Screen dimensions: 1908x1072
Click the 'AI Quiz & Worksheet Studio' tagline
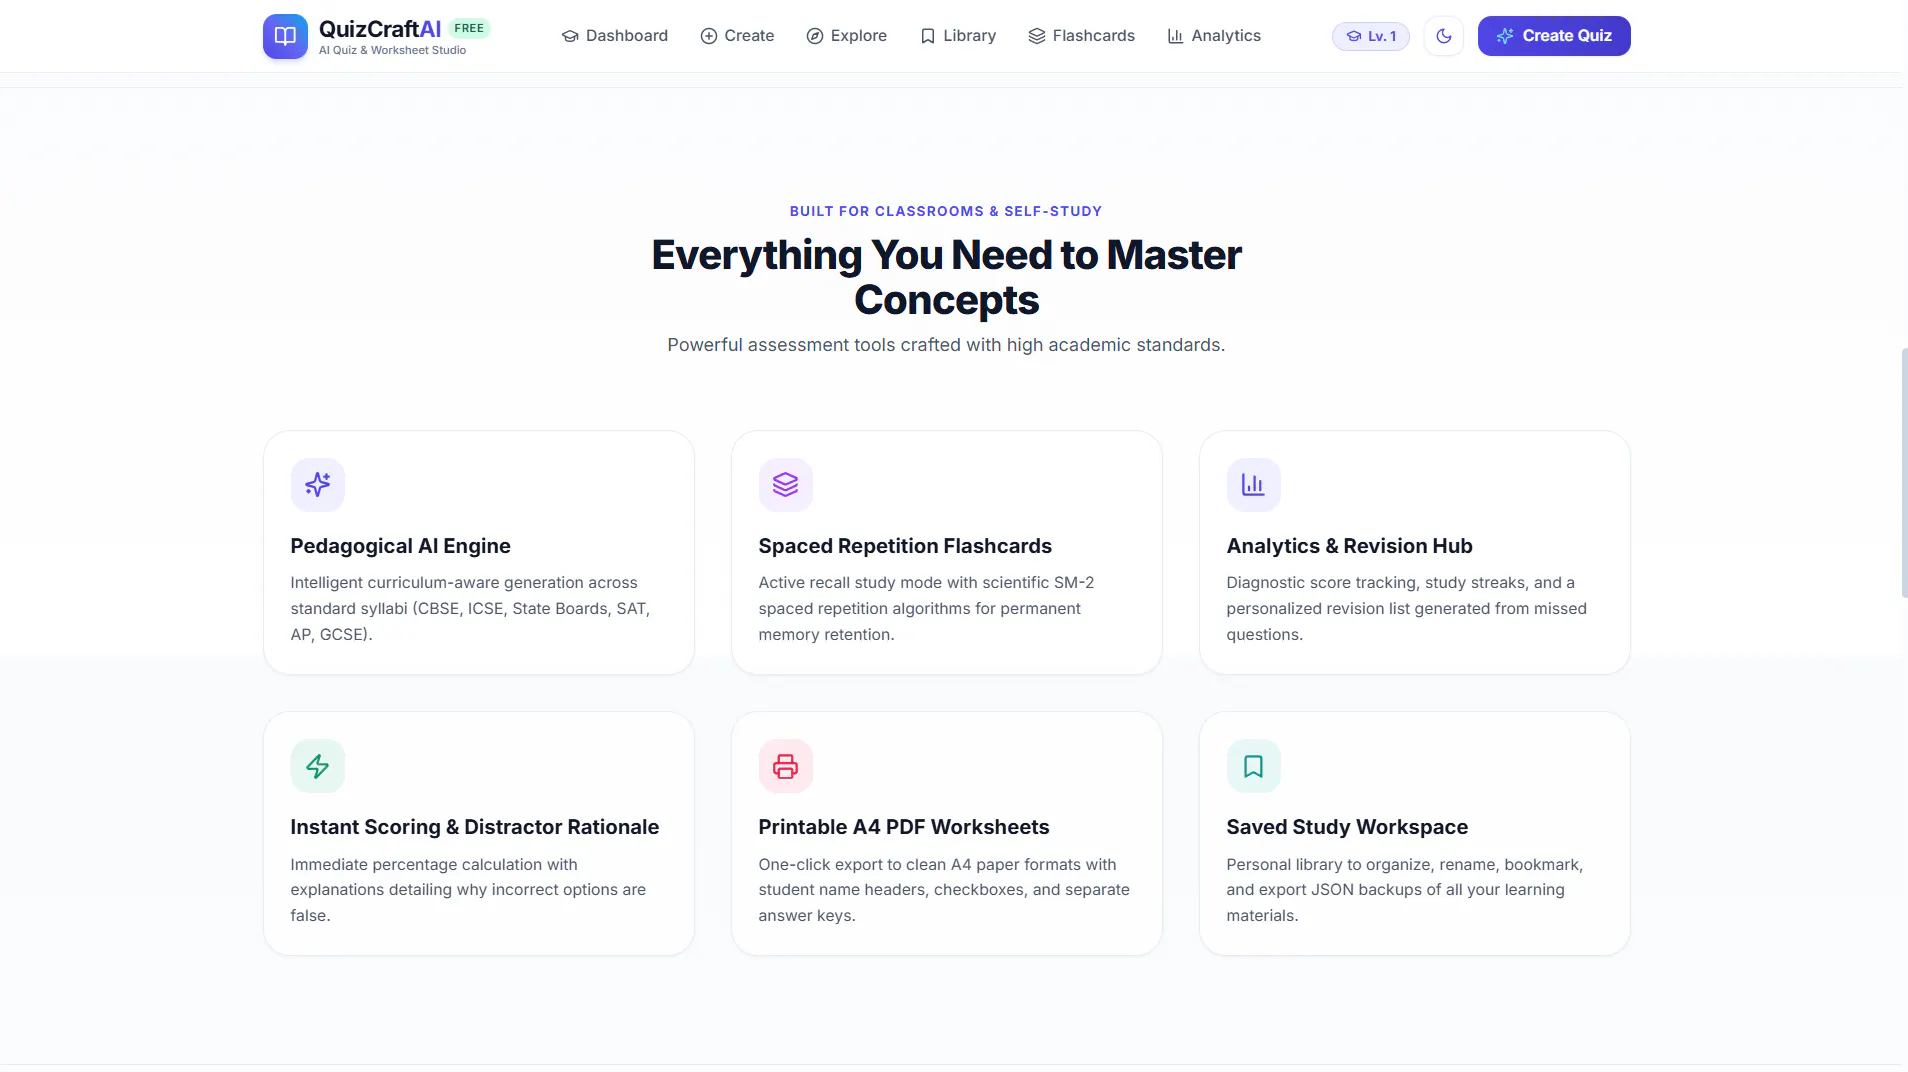(x=392, y=50)
